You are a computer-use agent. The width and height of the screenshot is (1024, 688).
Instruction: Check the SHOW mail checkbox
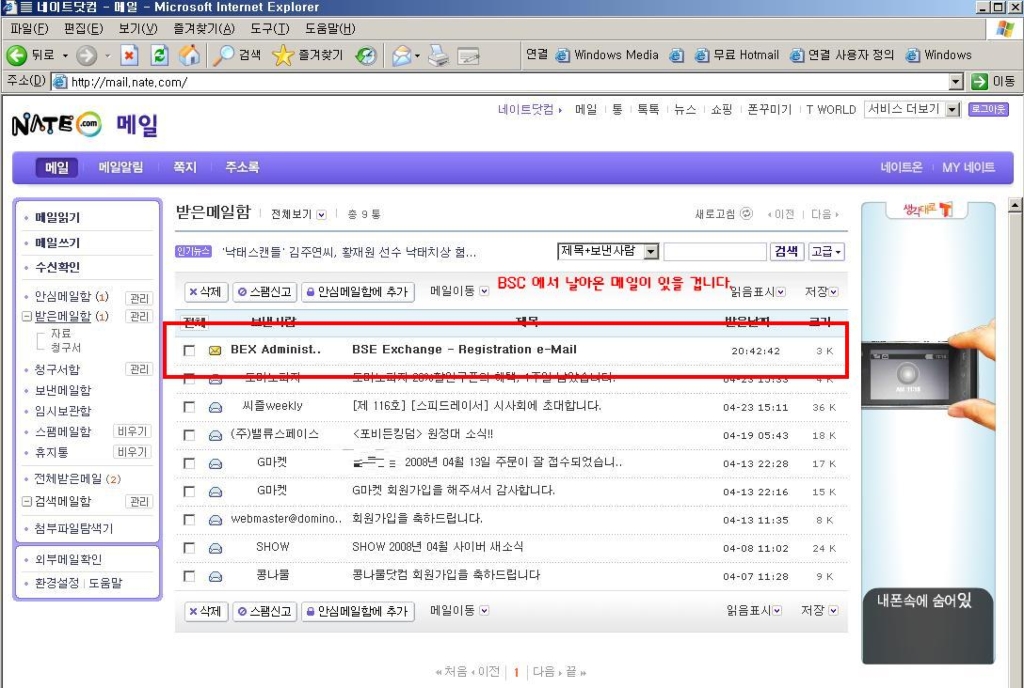tap(189, 548)
